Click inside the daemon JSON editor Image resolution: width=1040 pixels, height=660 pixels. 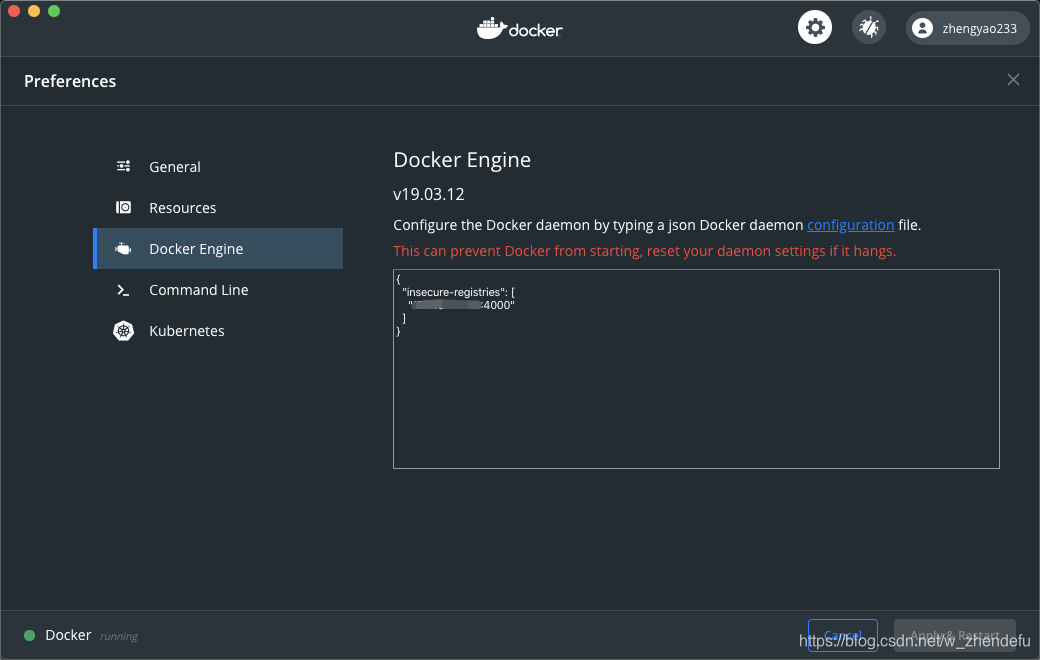click(x=696, y=369)
